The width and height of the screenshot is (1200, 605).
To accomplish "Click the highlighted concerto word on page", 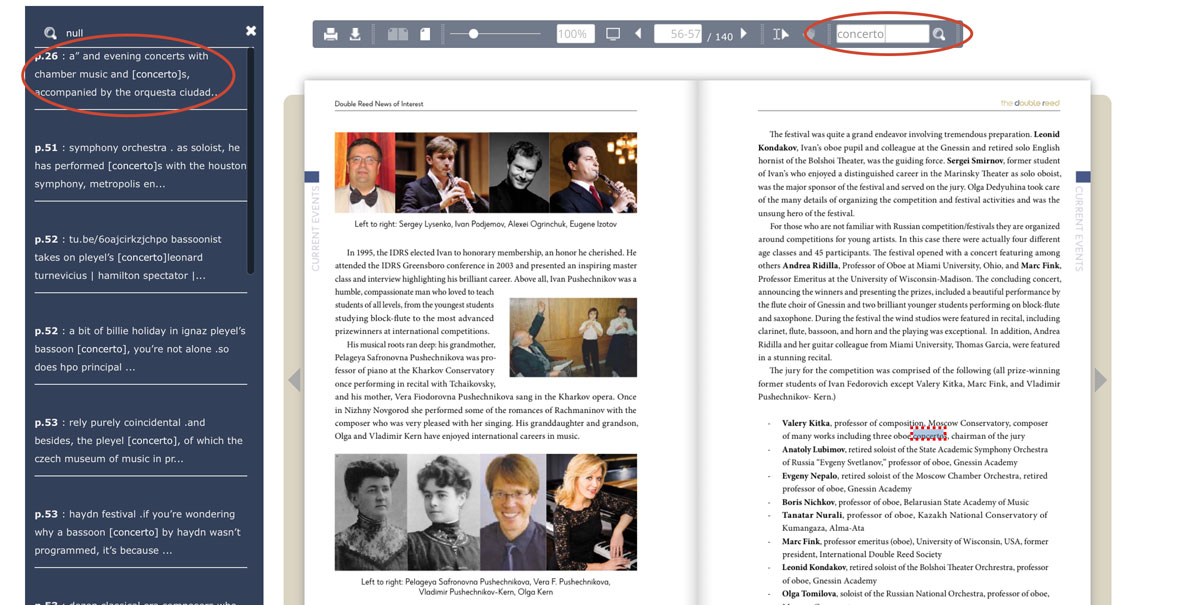I will (928, 435).
